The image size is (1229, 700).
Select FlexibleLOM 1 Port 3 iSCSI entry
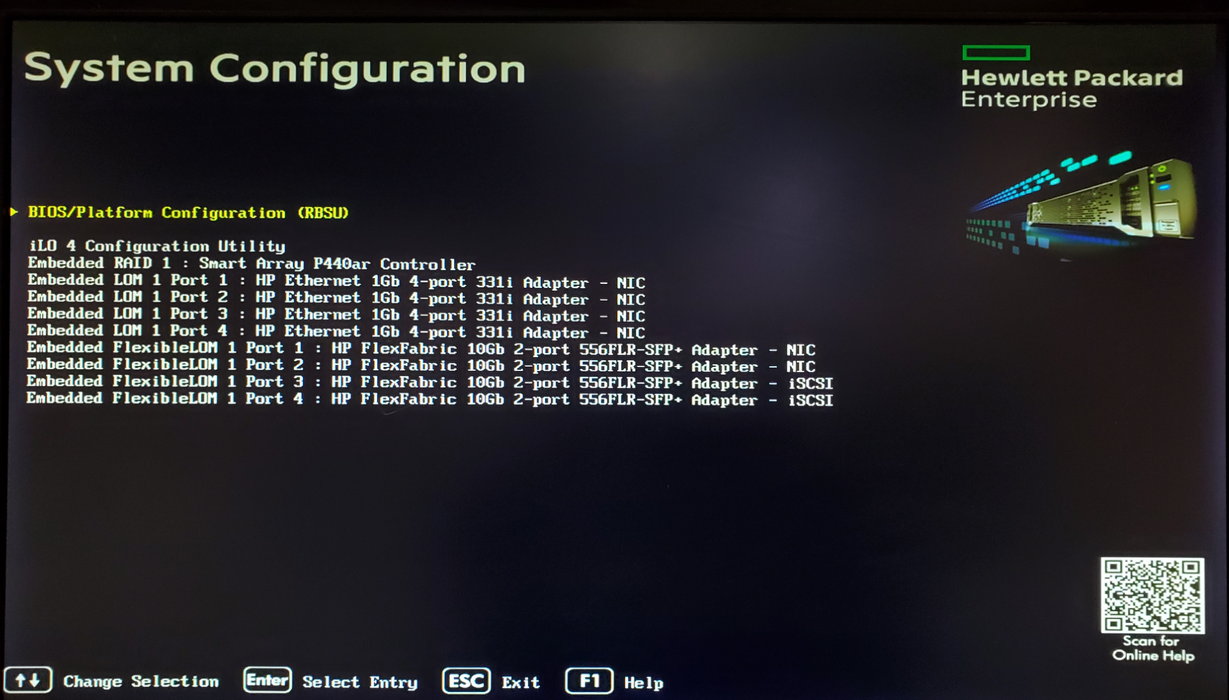(x=429, y=382)
